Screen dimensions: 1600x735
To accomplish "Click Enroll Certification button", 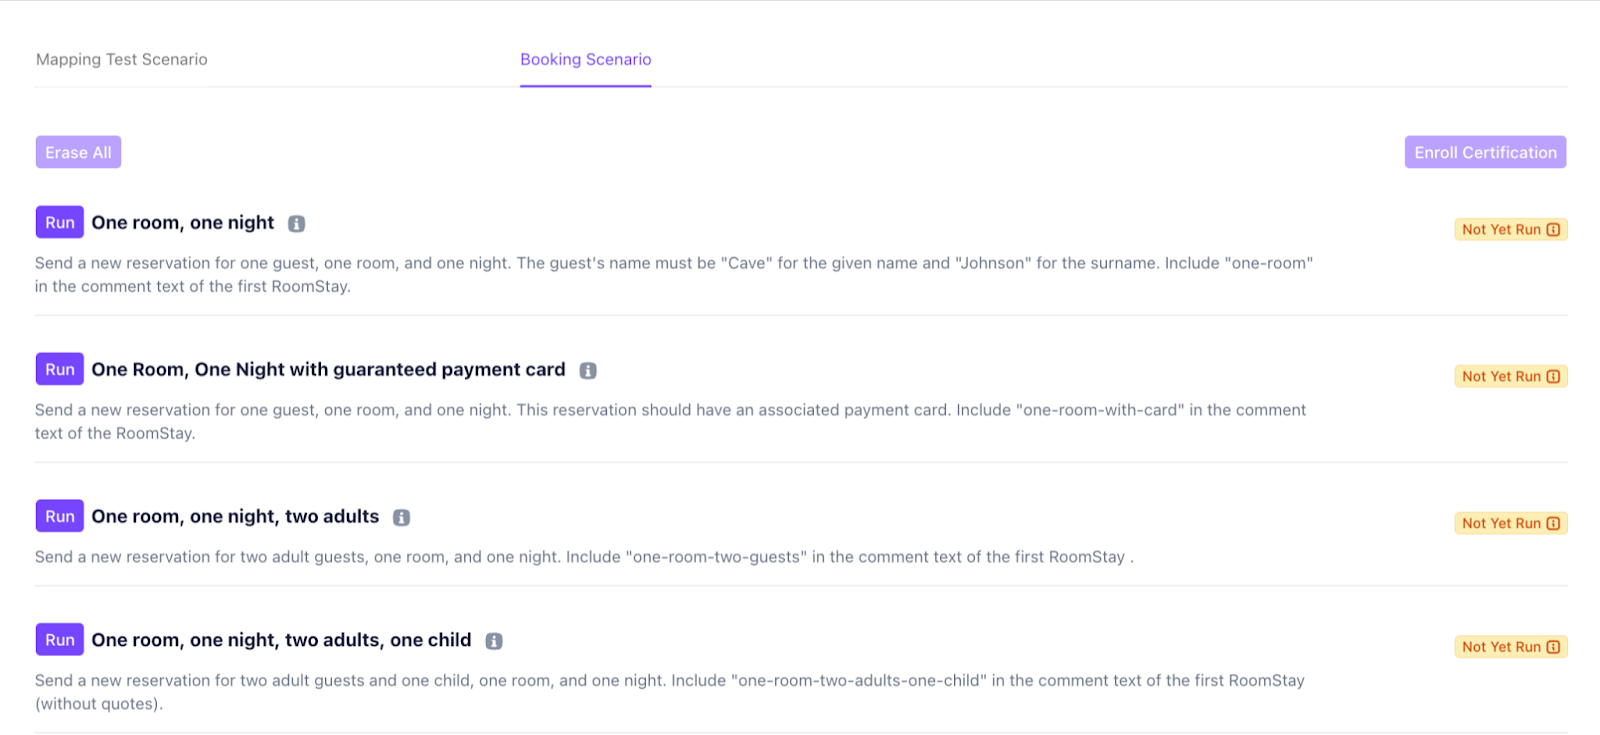I will (1485, 153).
